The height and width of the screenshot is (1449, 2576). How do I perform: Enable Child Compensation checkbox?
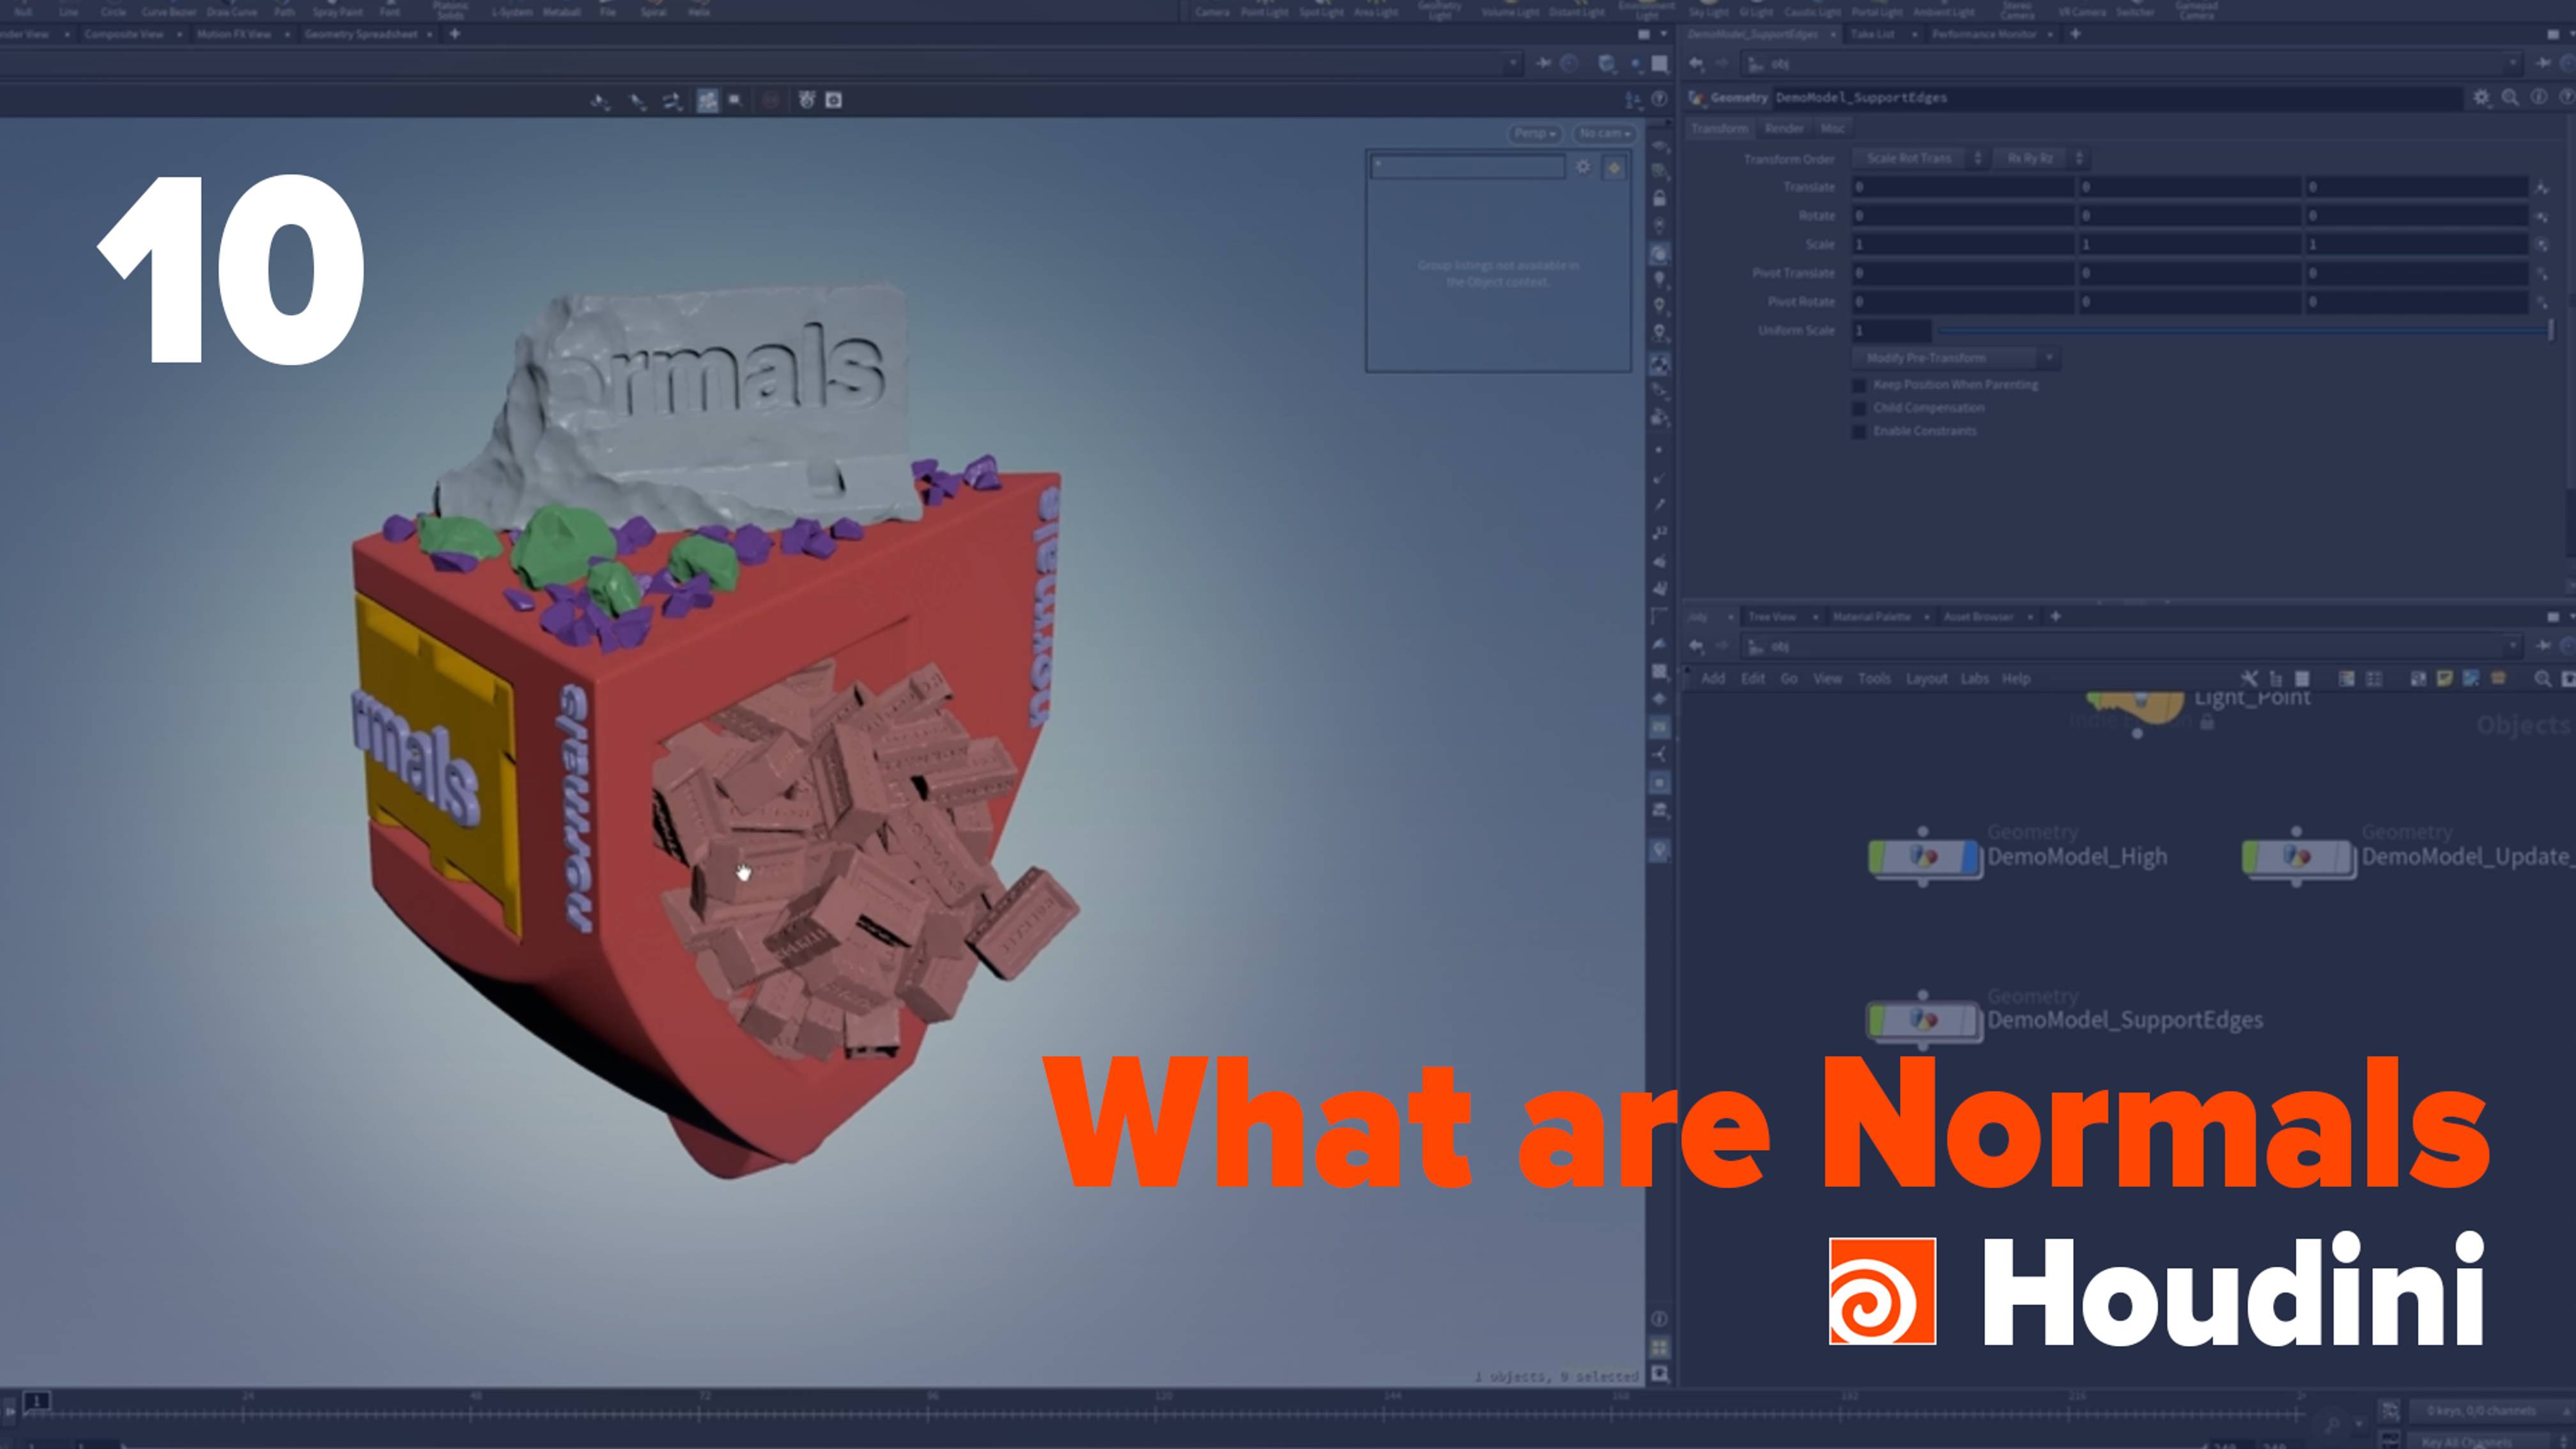[x=1859, y=408]
